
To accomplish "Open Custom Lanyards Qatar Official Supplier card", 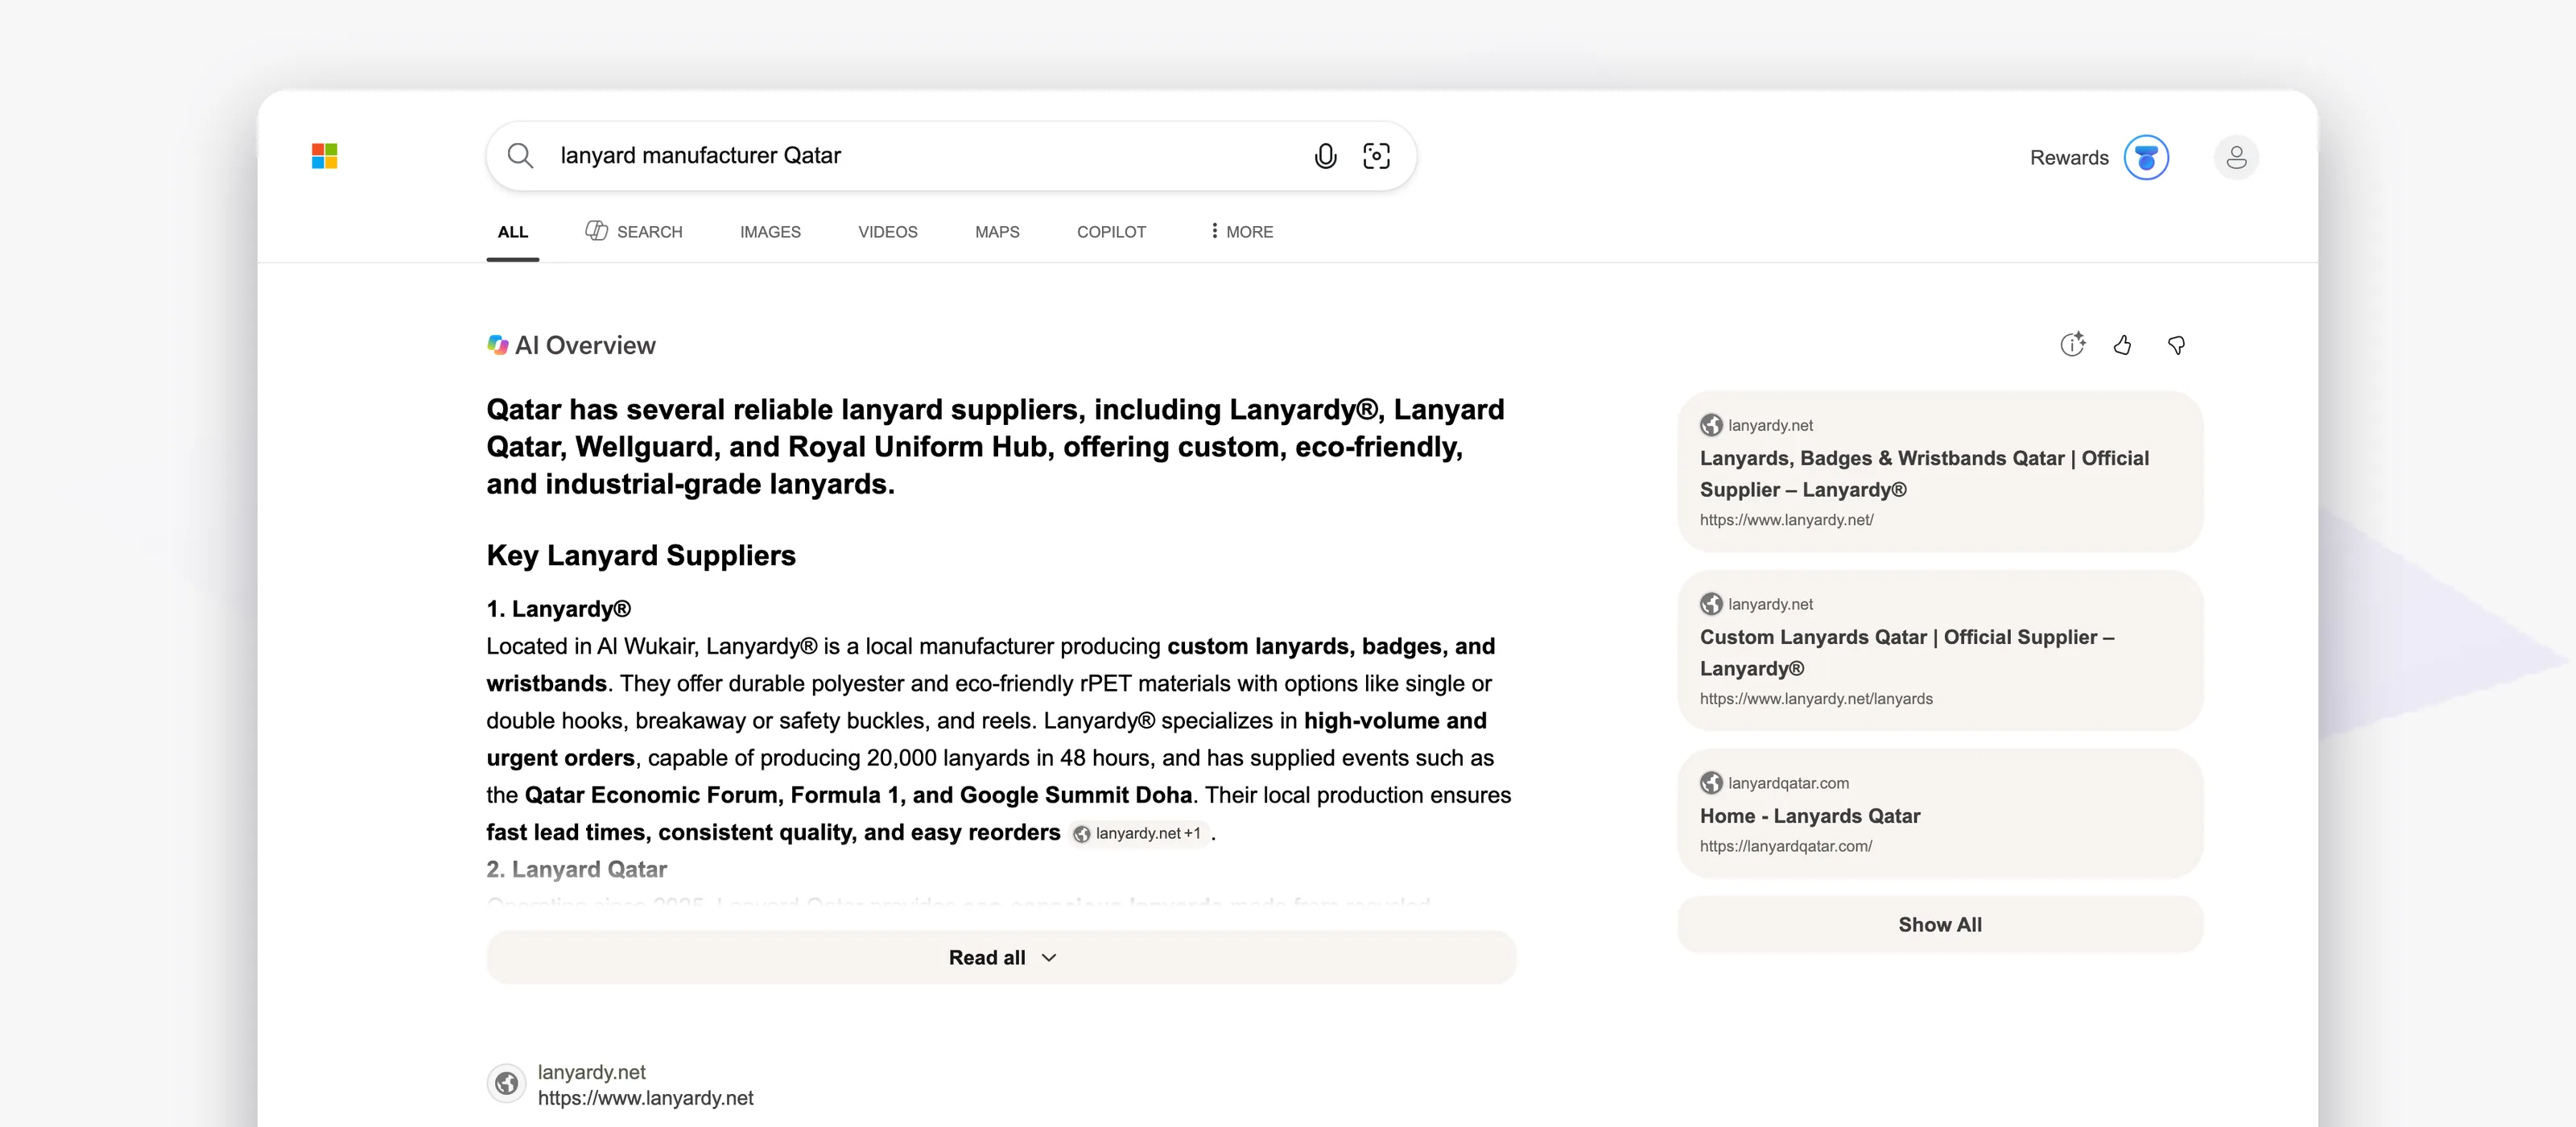I will click(1940, 650).
